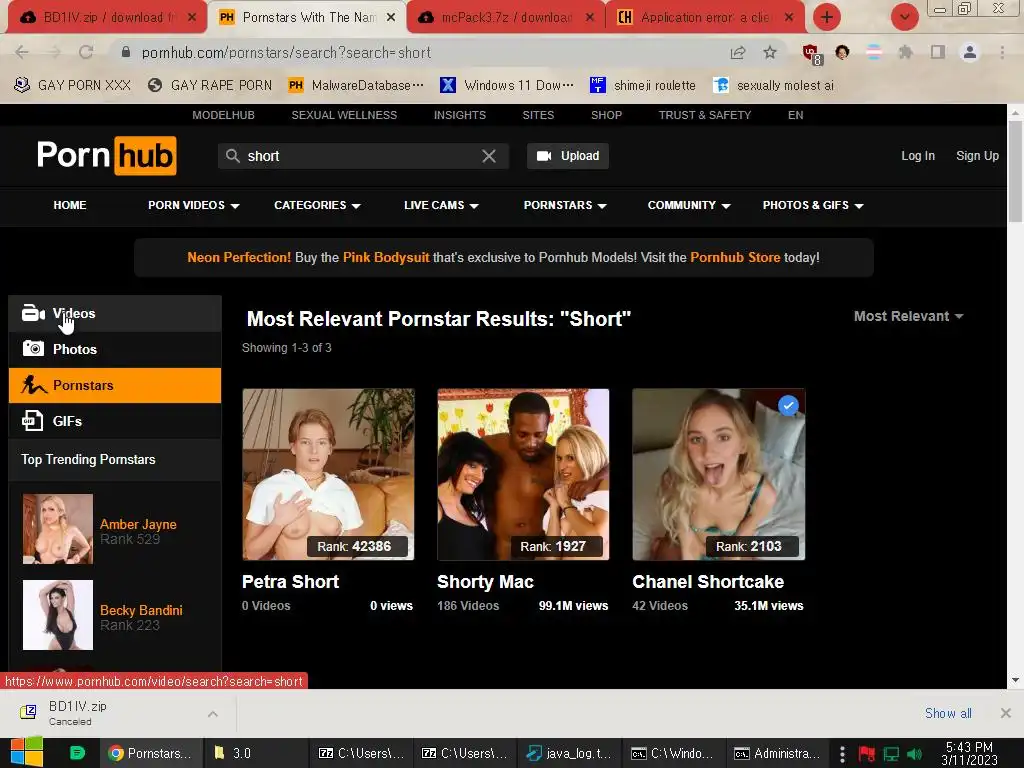Reload the current page

click(86, 52)
